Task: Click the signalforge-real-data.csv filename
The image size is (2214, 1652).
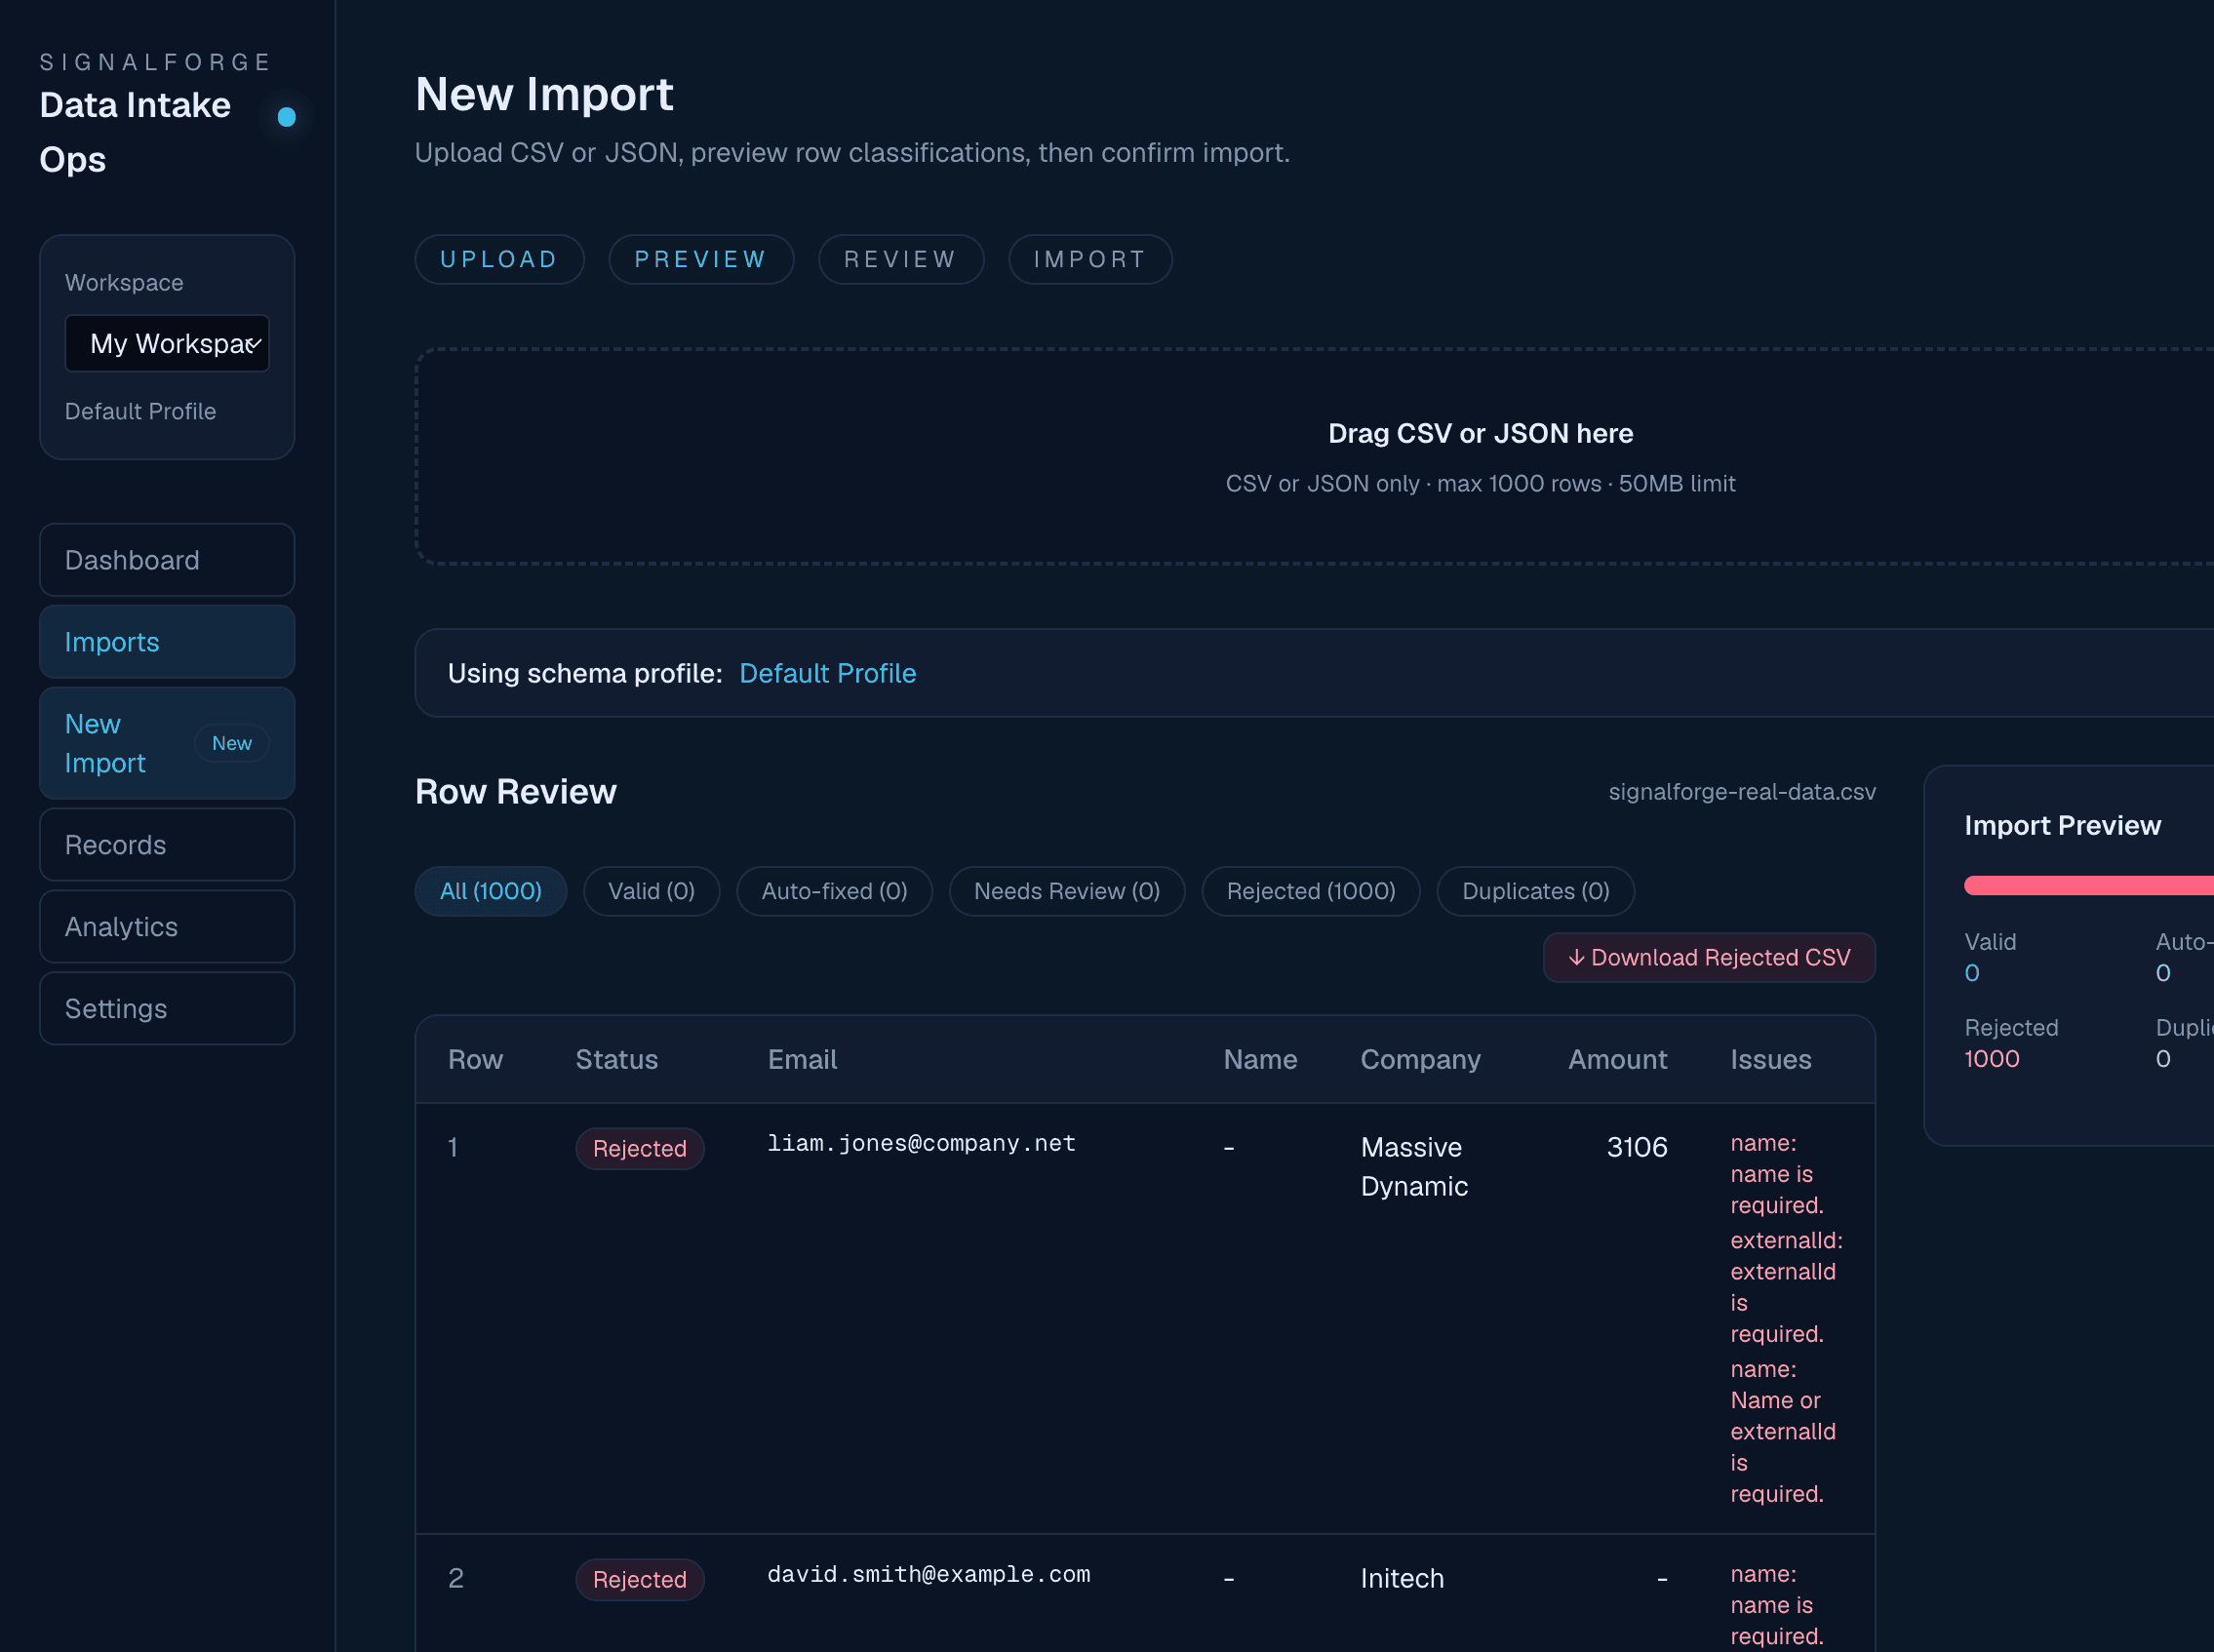Action: pos(1741,792)
